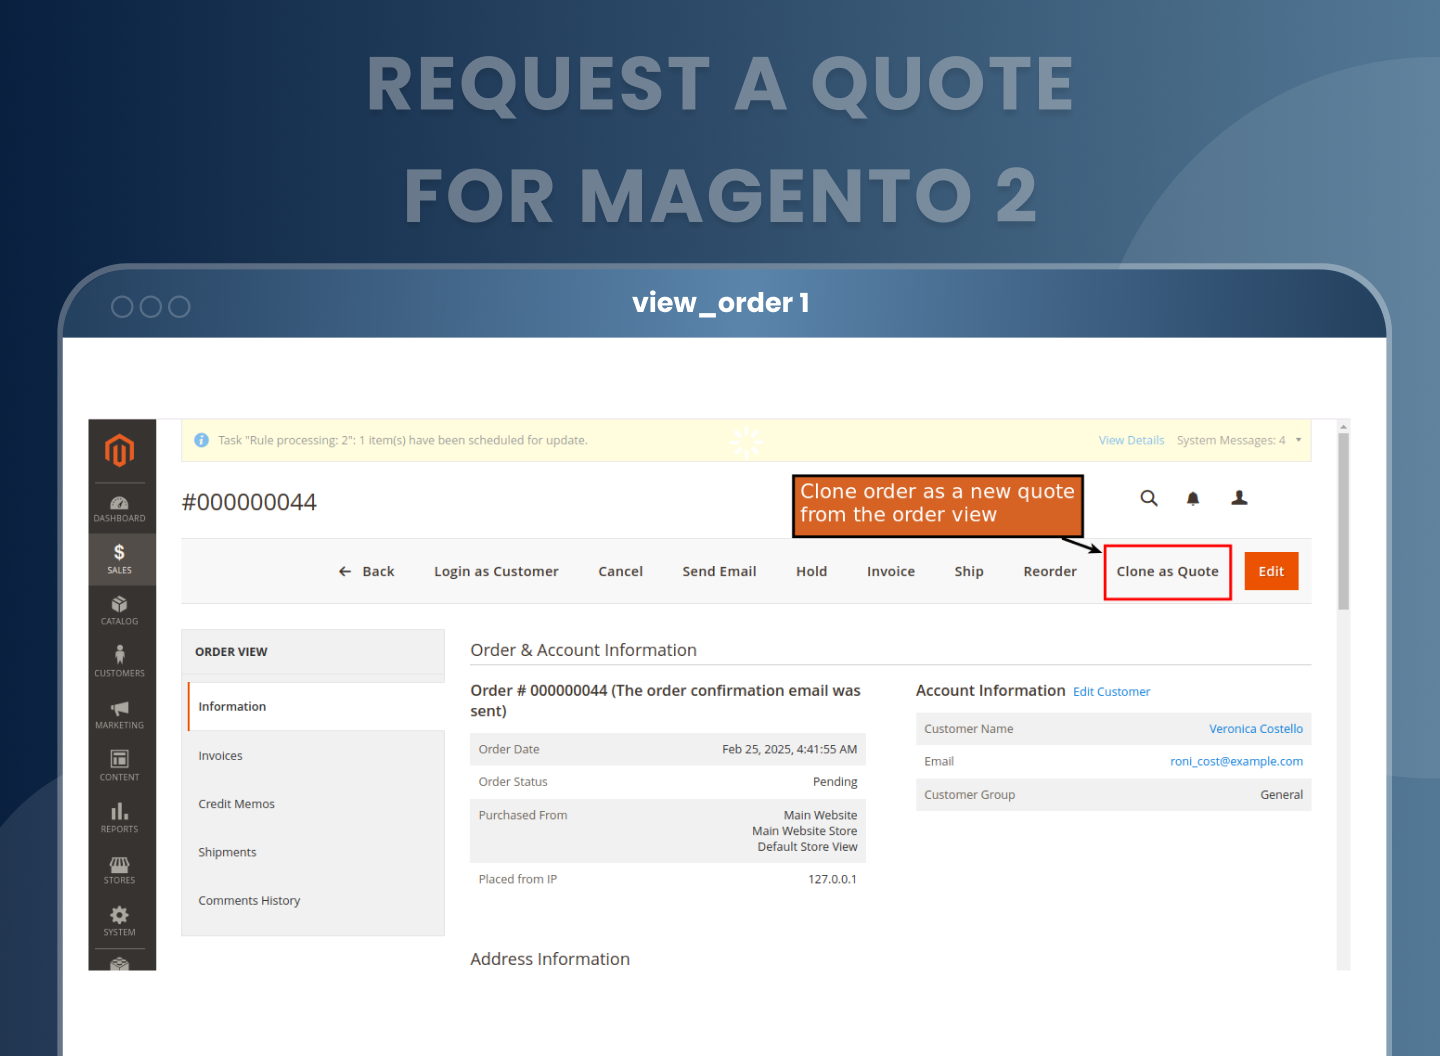Open the Veronica Costello customer link

pyautogui.click(x=1255, y=729)
